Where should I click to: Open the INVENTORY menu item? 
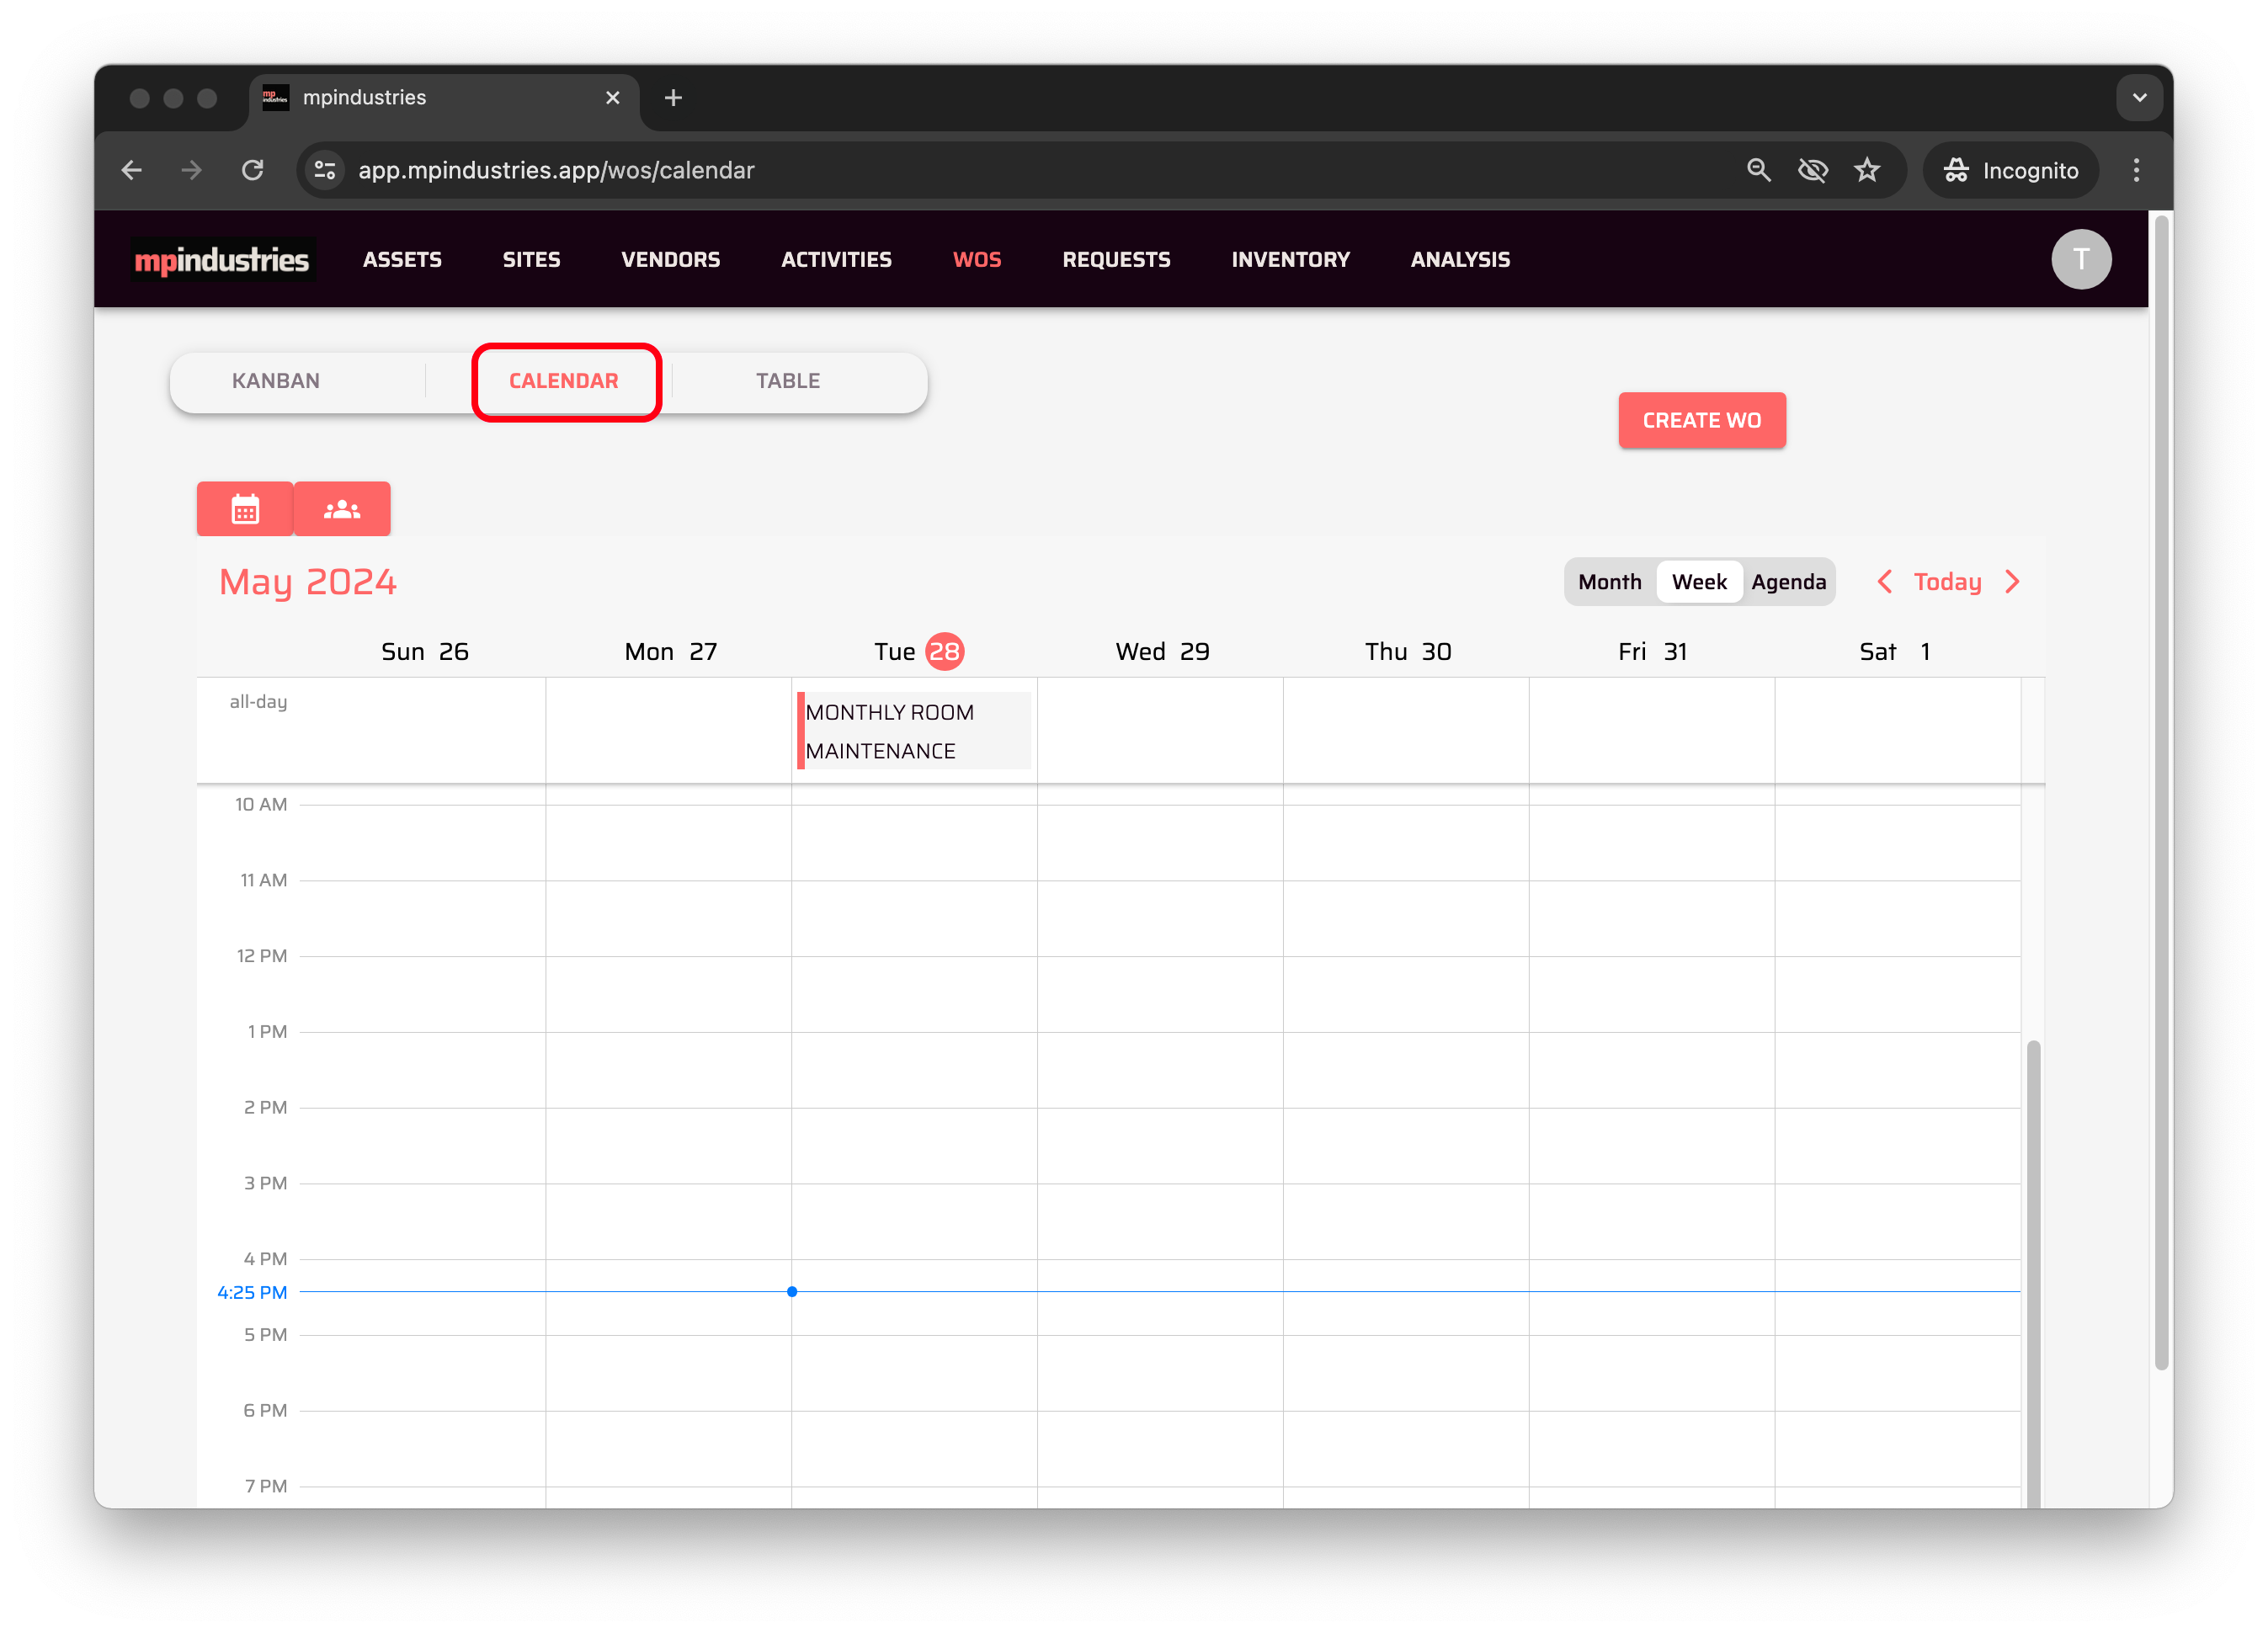click(1290, 260)
